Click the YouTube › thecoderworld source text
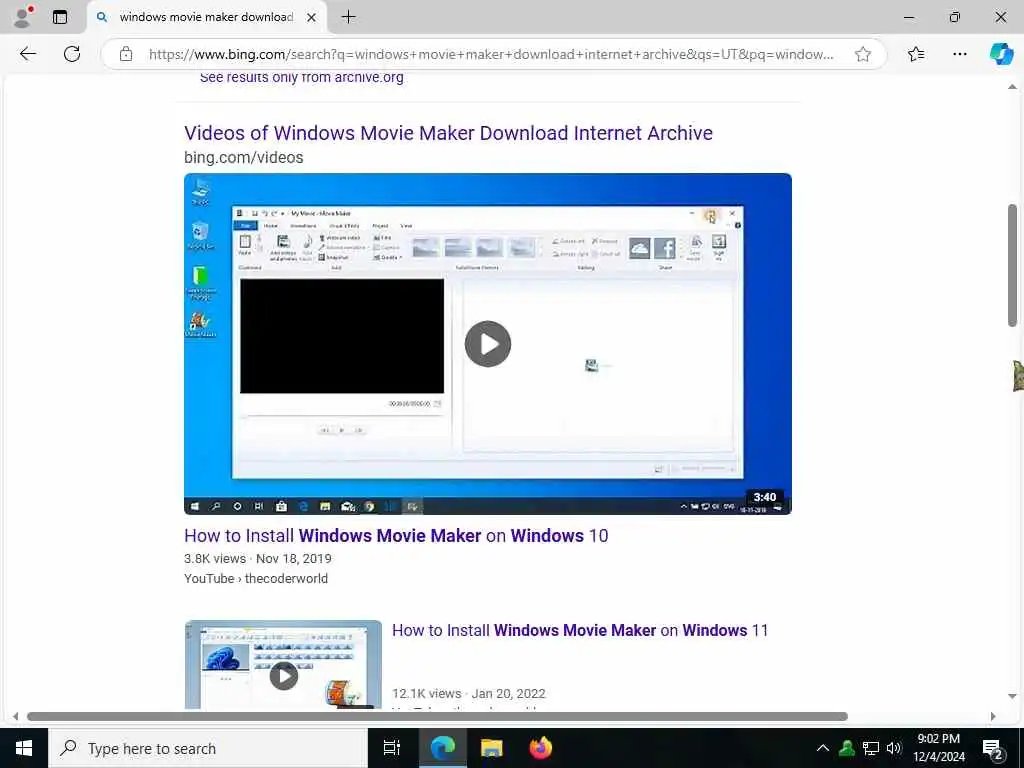This screenshot has width=1024, height=768. (256, 579)
